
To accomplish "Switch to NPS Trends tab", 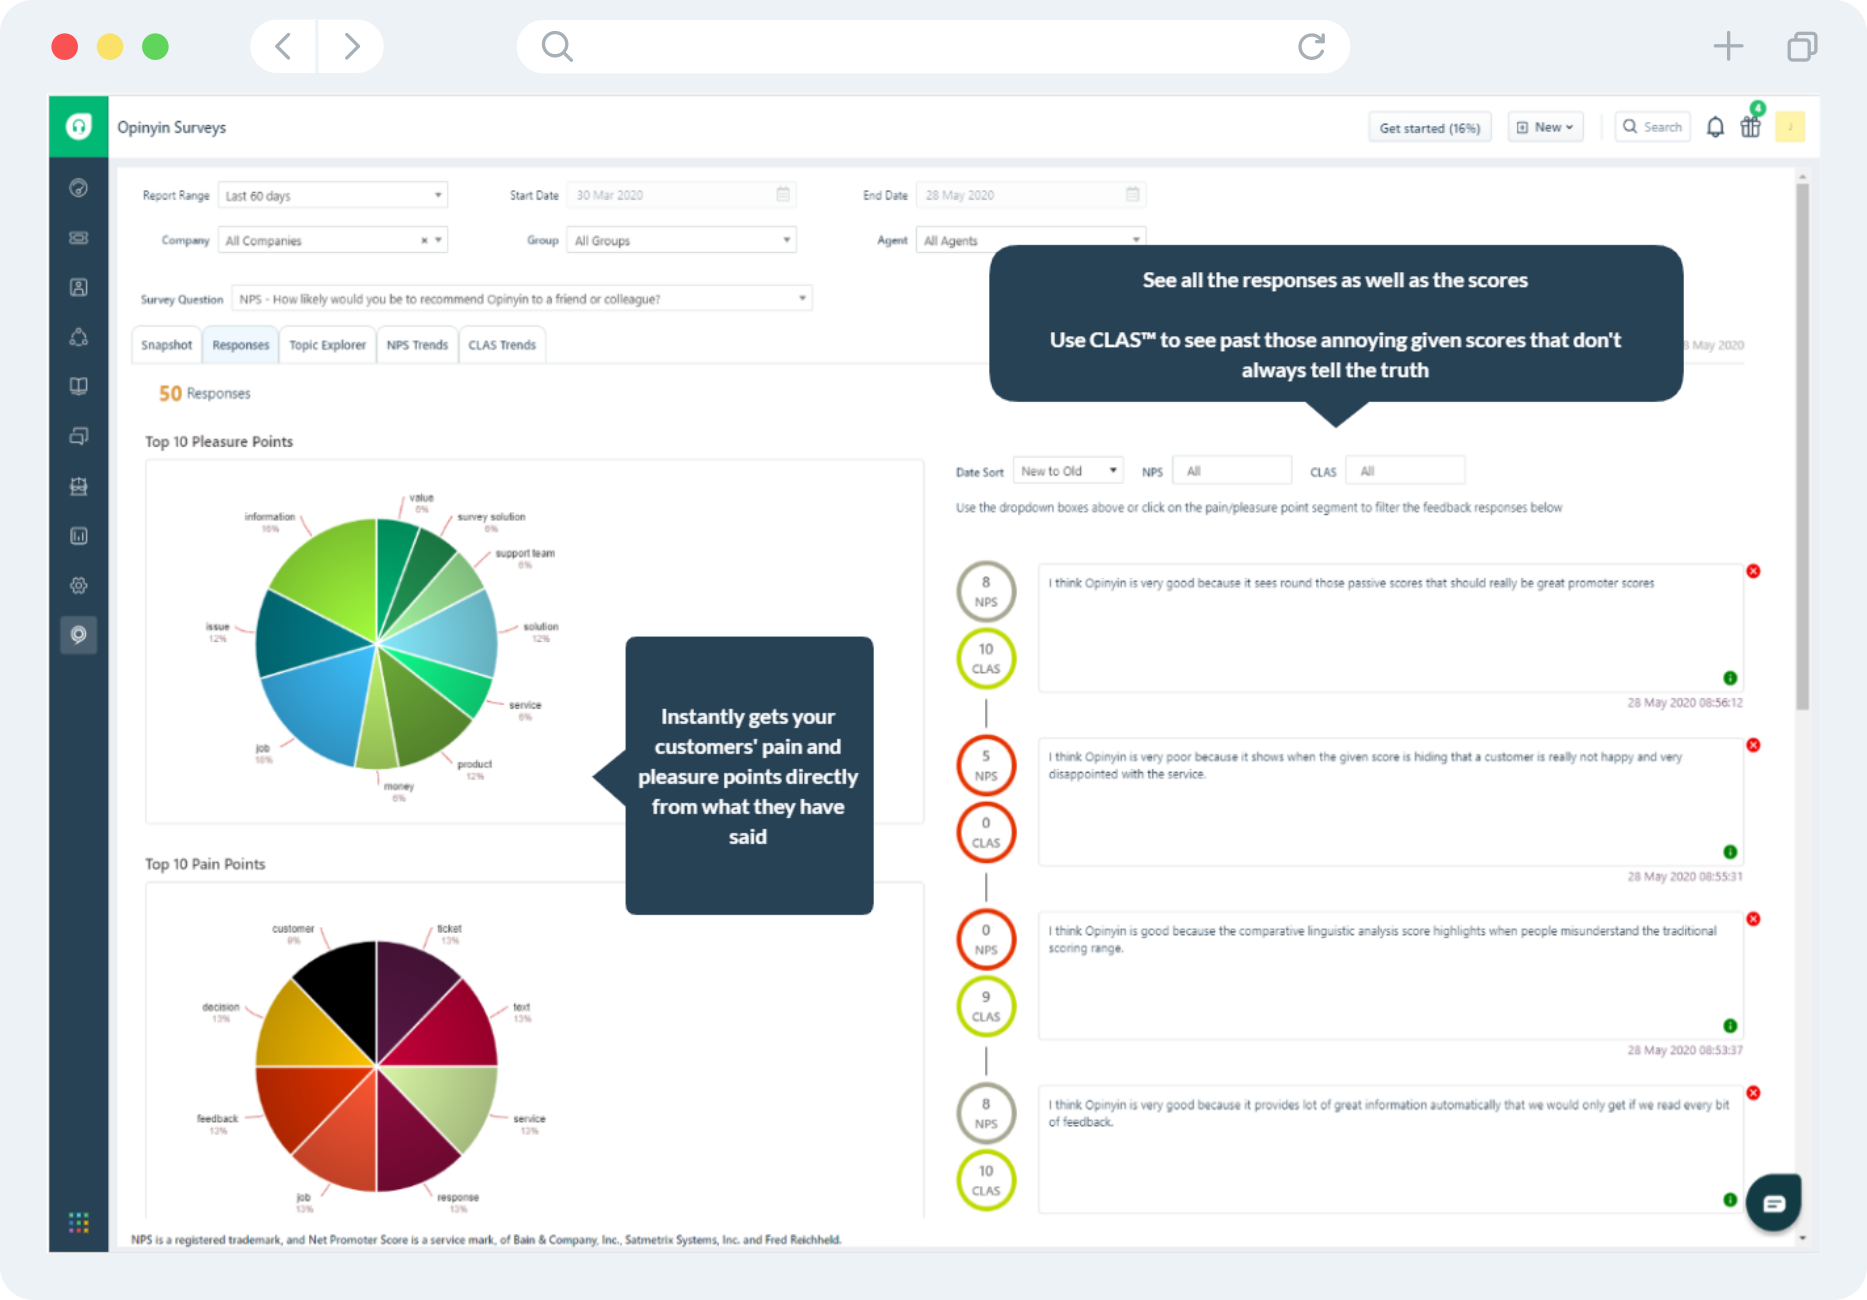I will click(x=417, y=345).
